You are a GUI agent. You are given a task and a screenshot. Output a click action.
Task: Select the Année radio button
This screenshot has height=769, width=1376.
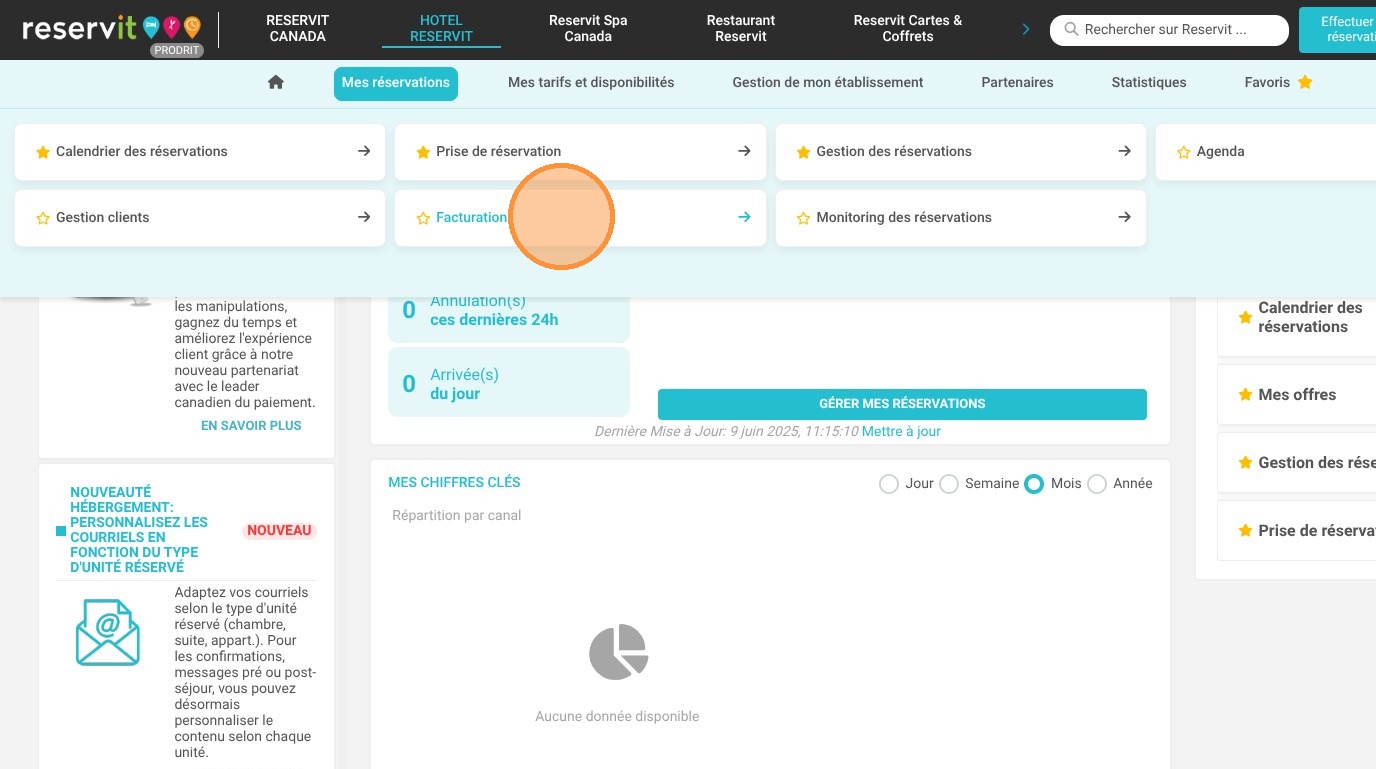[x=1097, y=484]
